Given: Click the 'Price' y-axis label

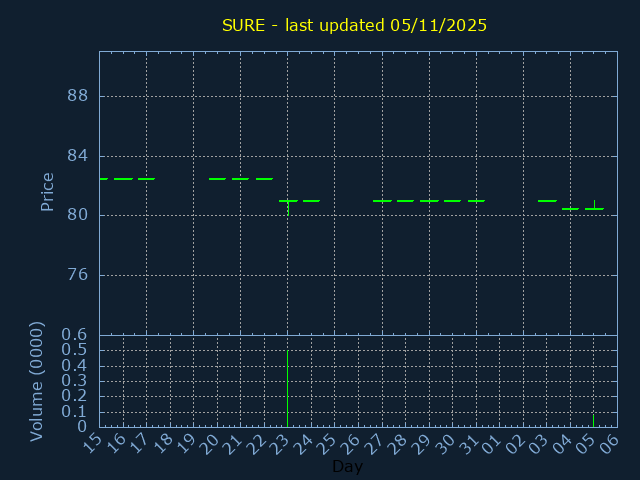Looking at the screenshot, I should (47, 191).
